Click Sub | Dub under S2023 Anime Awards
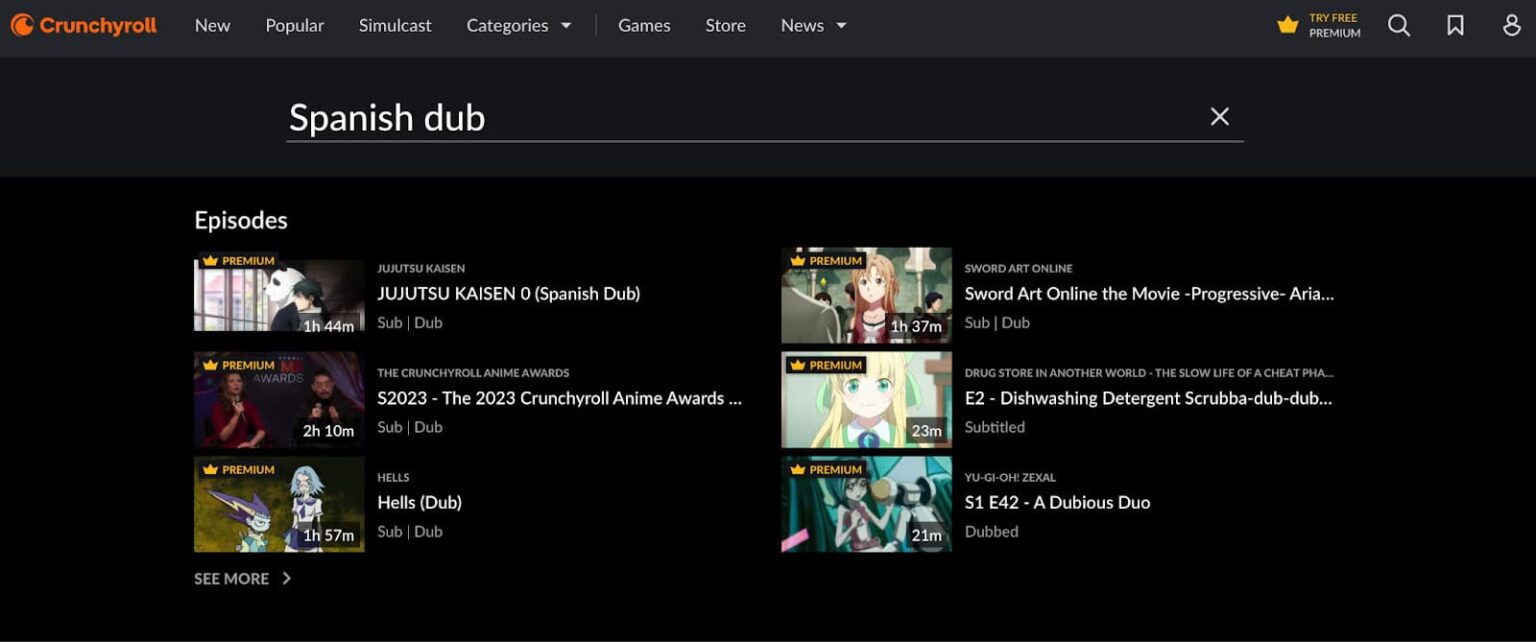1536x642 pixels. [410, 427]
